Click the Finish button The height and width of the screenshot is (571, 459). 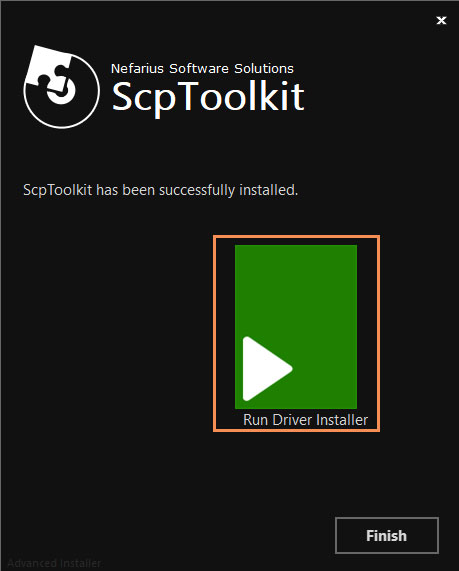point(387,535)
